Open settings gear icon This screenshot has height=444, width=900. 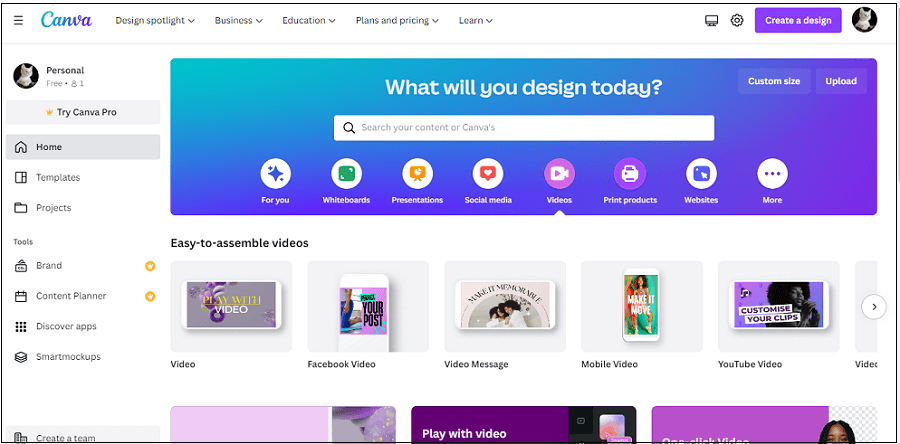737,21
